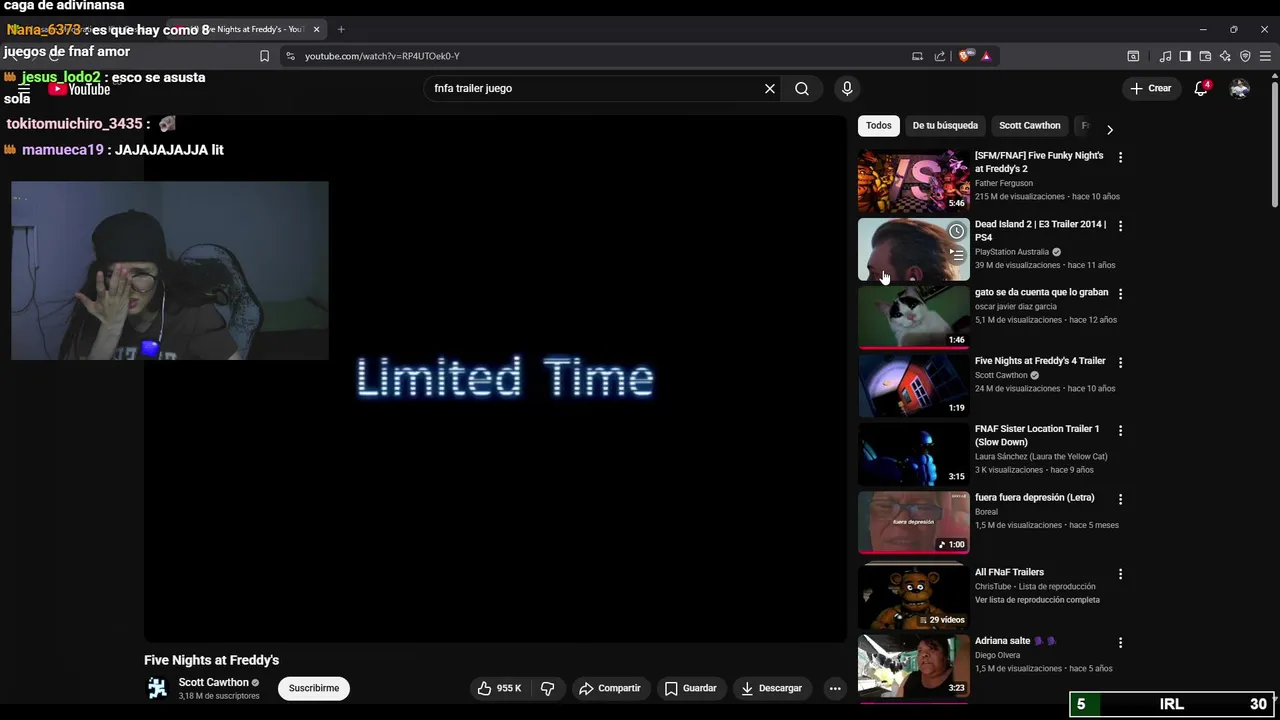Open Scott Cawthon channel name link
This screenshot has height=720, width=1280.
[214, 682]
